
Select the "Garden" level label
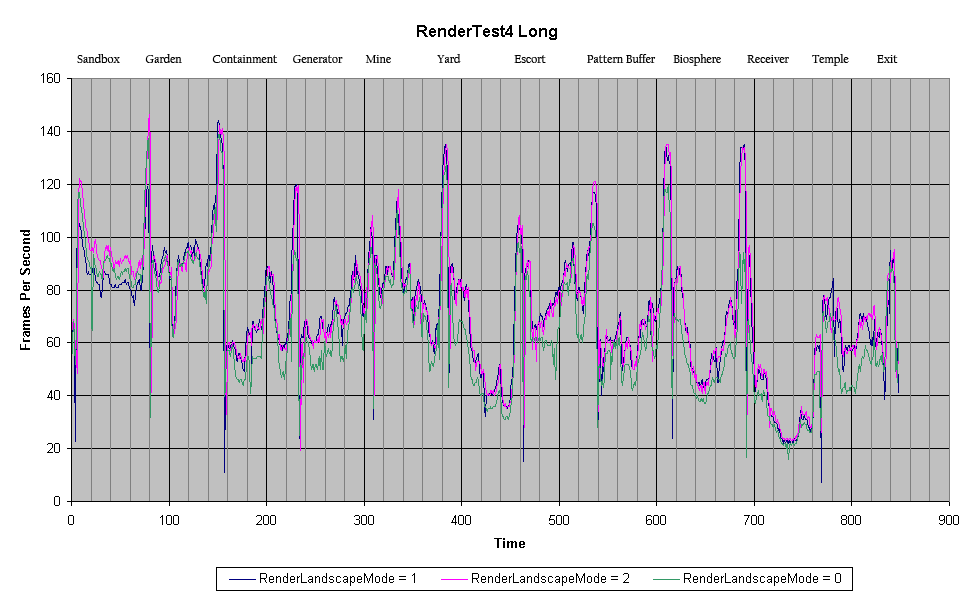[x=164, y=59]
